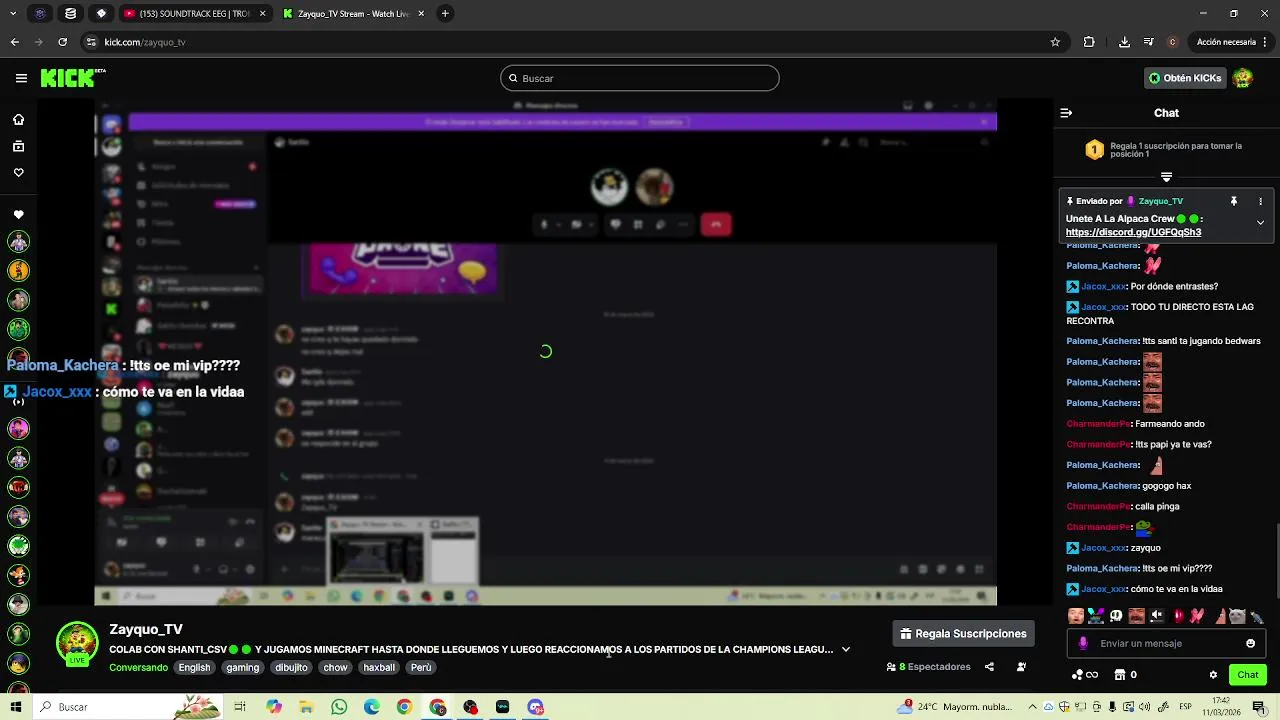
Task: Open the Home icon in left sidebar
Action: (x=18, y=120)
